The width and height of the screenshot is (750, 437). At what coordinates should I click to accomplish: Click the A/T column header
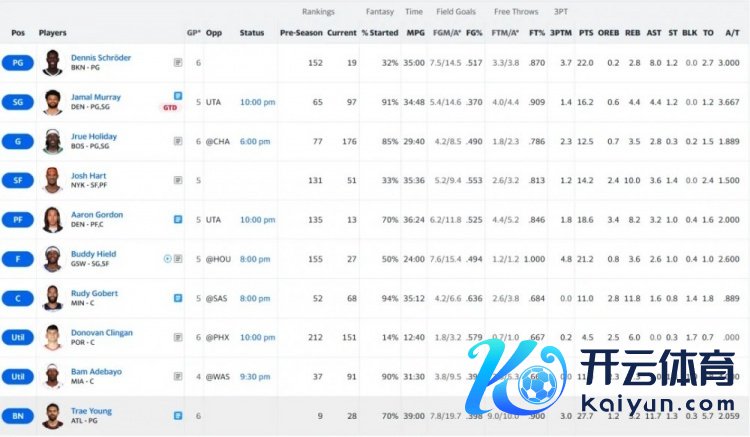(x=732, y=33)
